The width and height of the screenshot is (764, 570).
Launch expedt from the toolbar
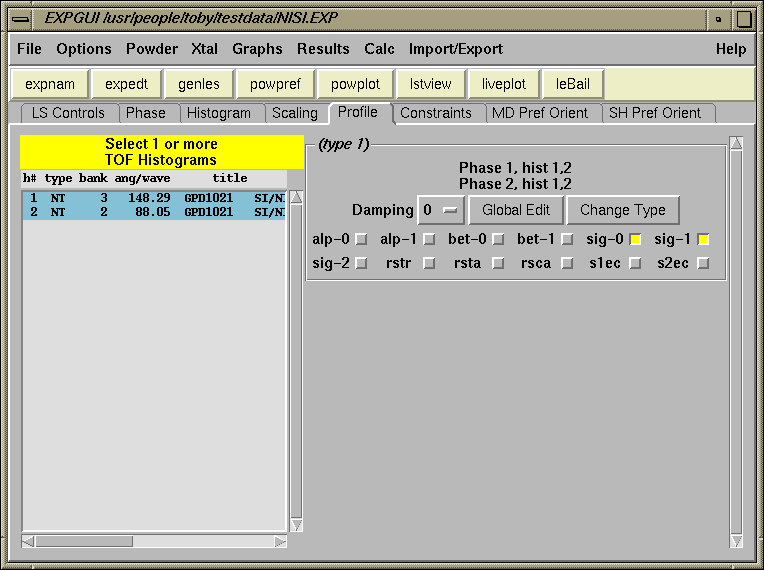(126, 84)
